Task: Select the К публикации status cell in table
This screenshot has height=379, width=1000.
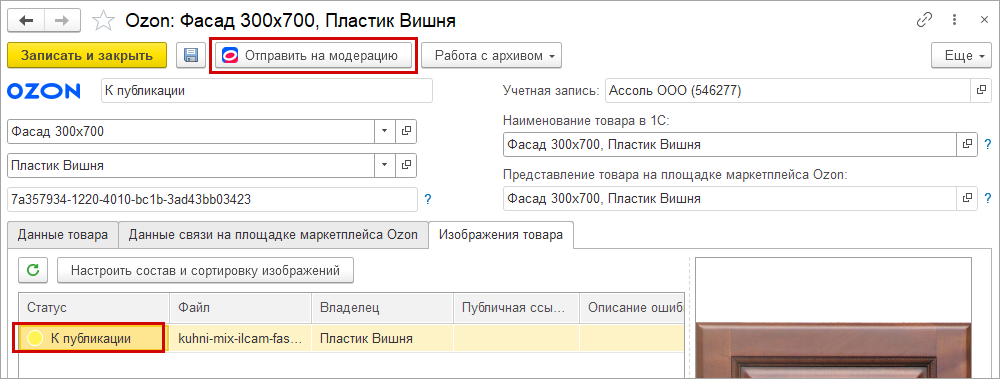Action: [94, 338]
